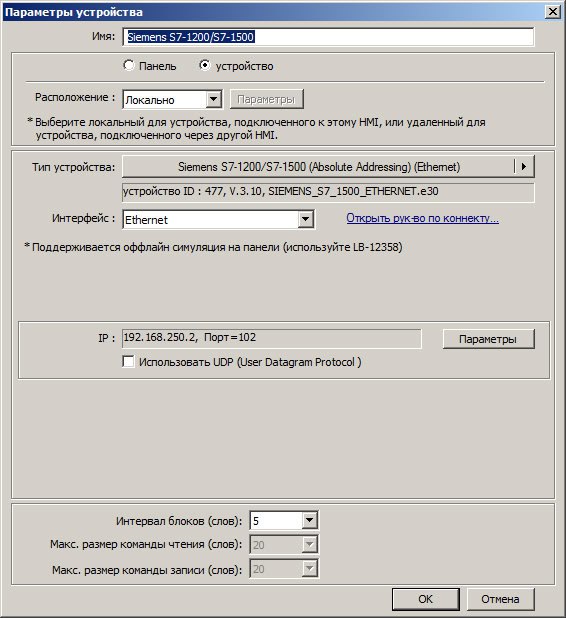Image resolution: width=566 pixels, height=618 pixels.
Task: Open the Интервал блоков dropdown
Action: [309, 520]
